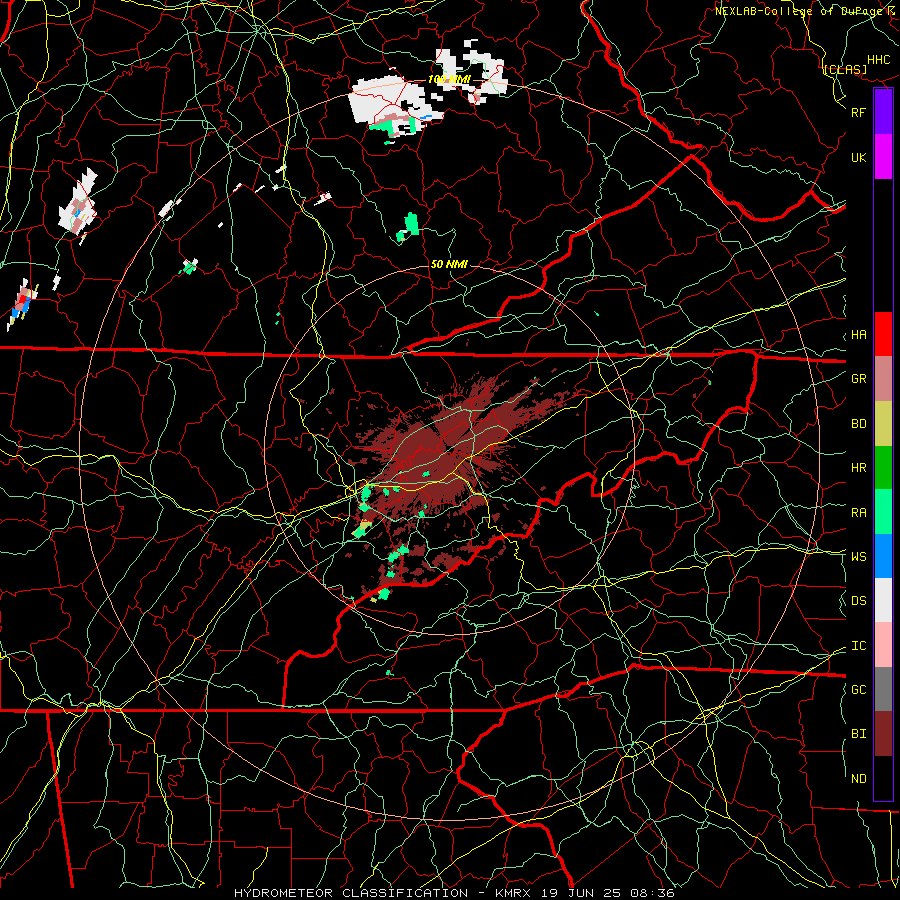900x900 pixels.
Task: Click the RF legend label
Action: [859, 112]
